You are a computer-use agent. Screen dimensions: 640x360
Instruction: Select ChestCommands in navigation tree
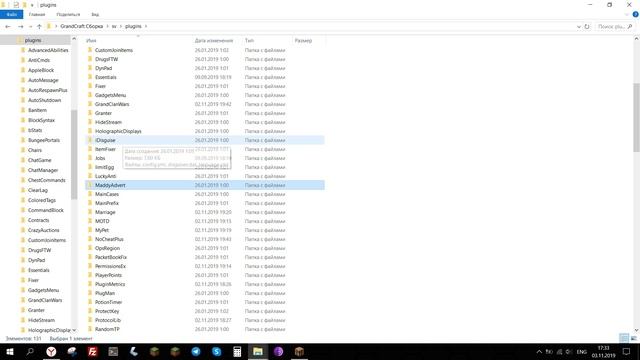click(x=47, y=180)
